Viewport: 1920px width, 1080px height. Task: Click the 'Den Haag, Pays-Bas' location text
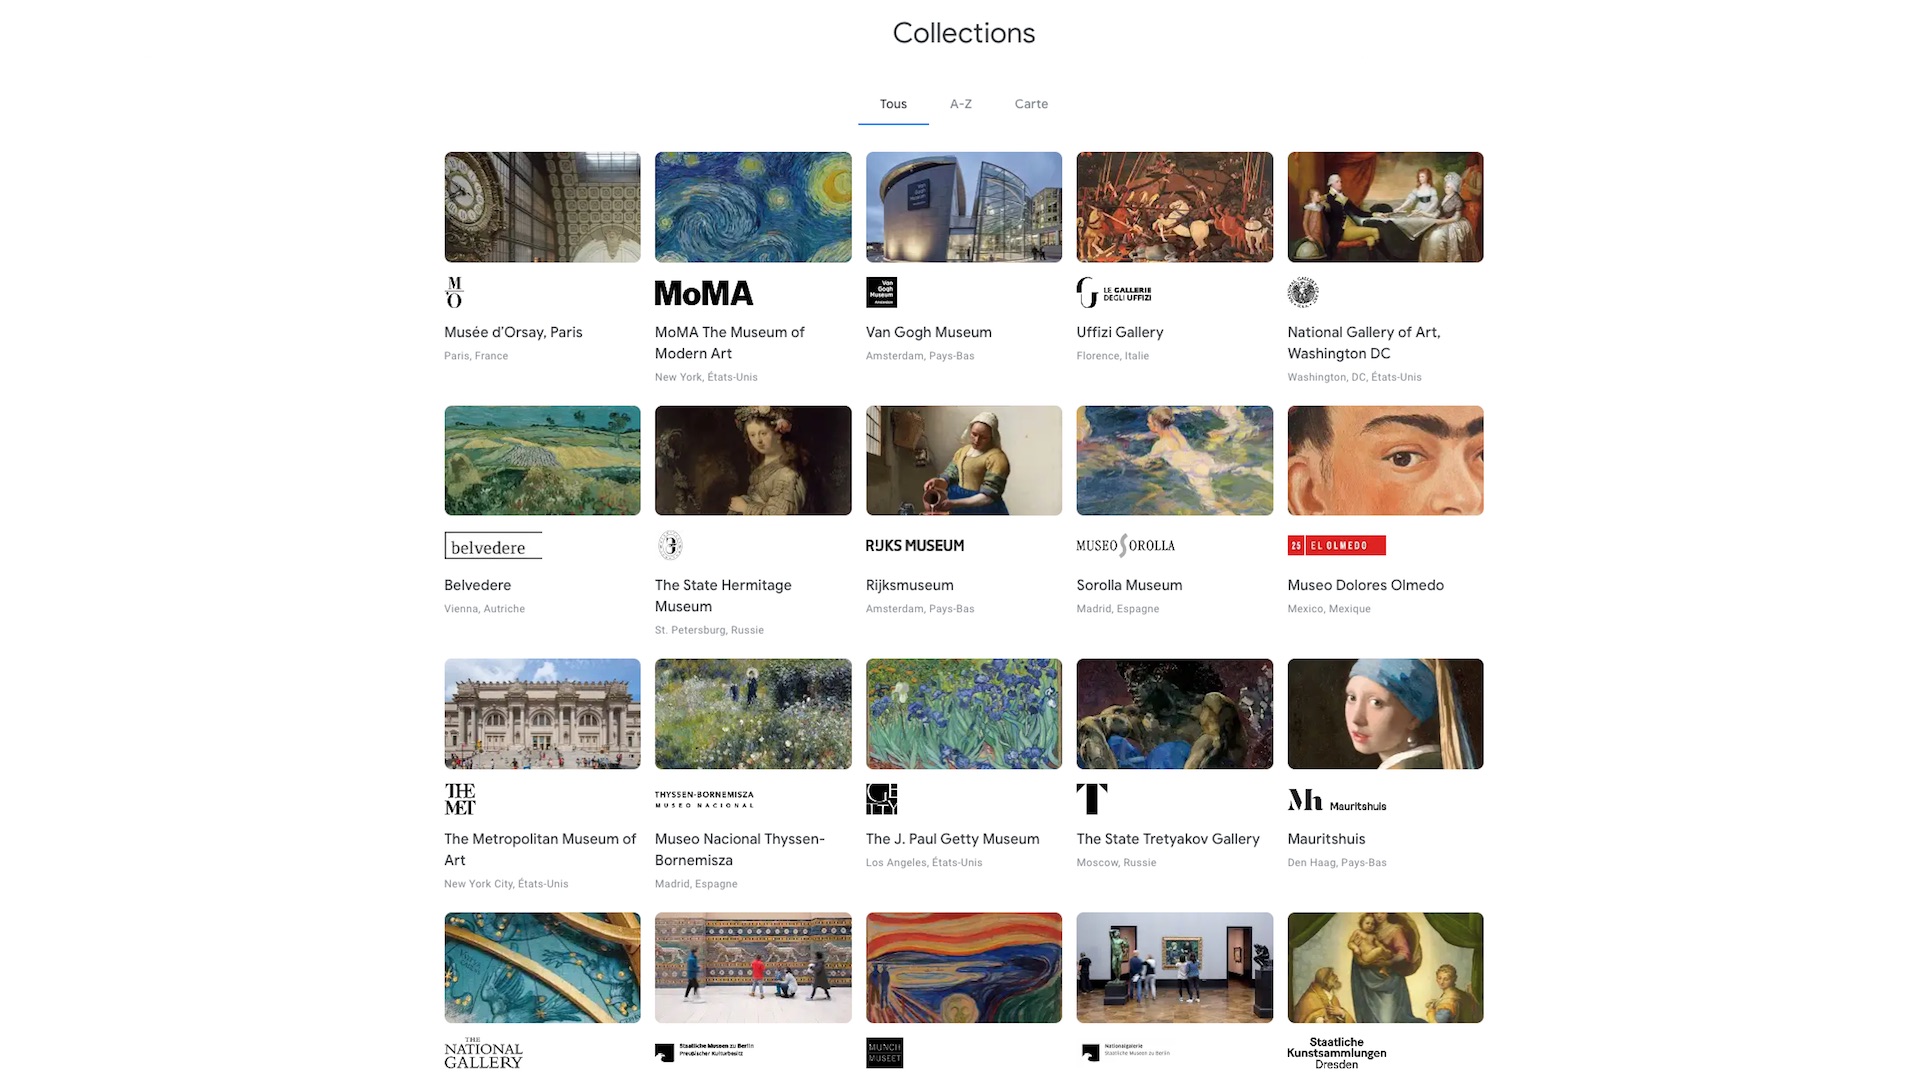tap(1337, 862)
